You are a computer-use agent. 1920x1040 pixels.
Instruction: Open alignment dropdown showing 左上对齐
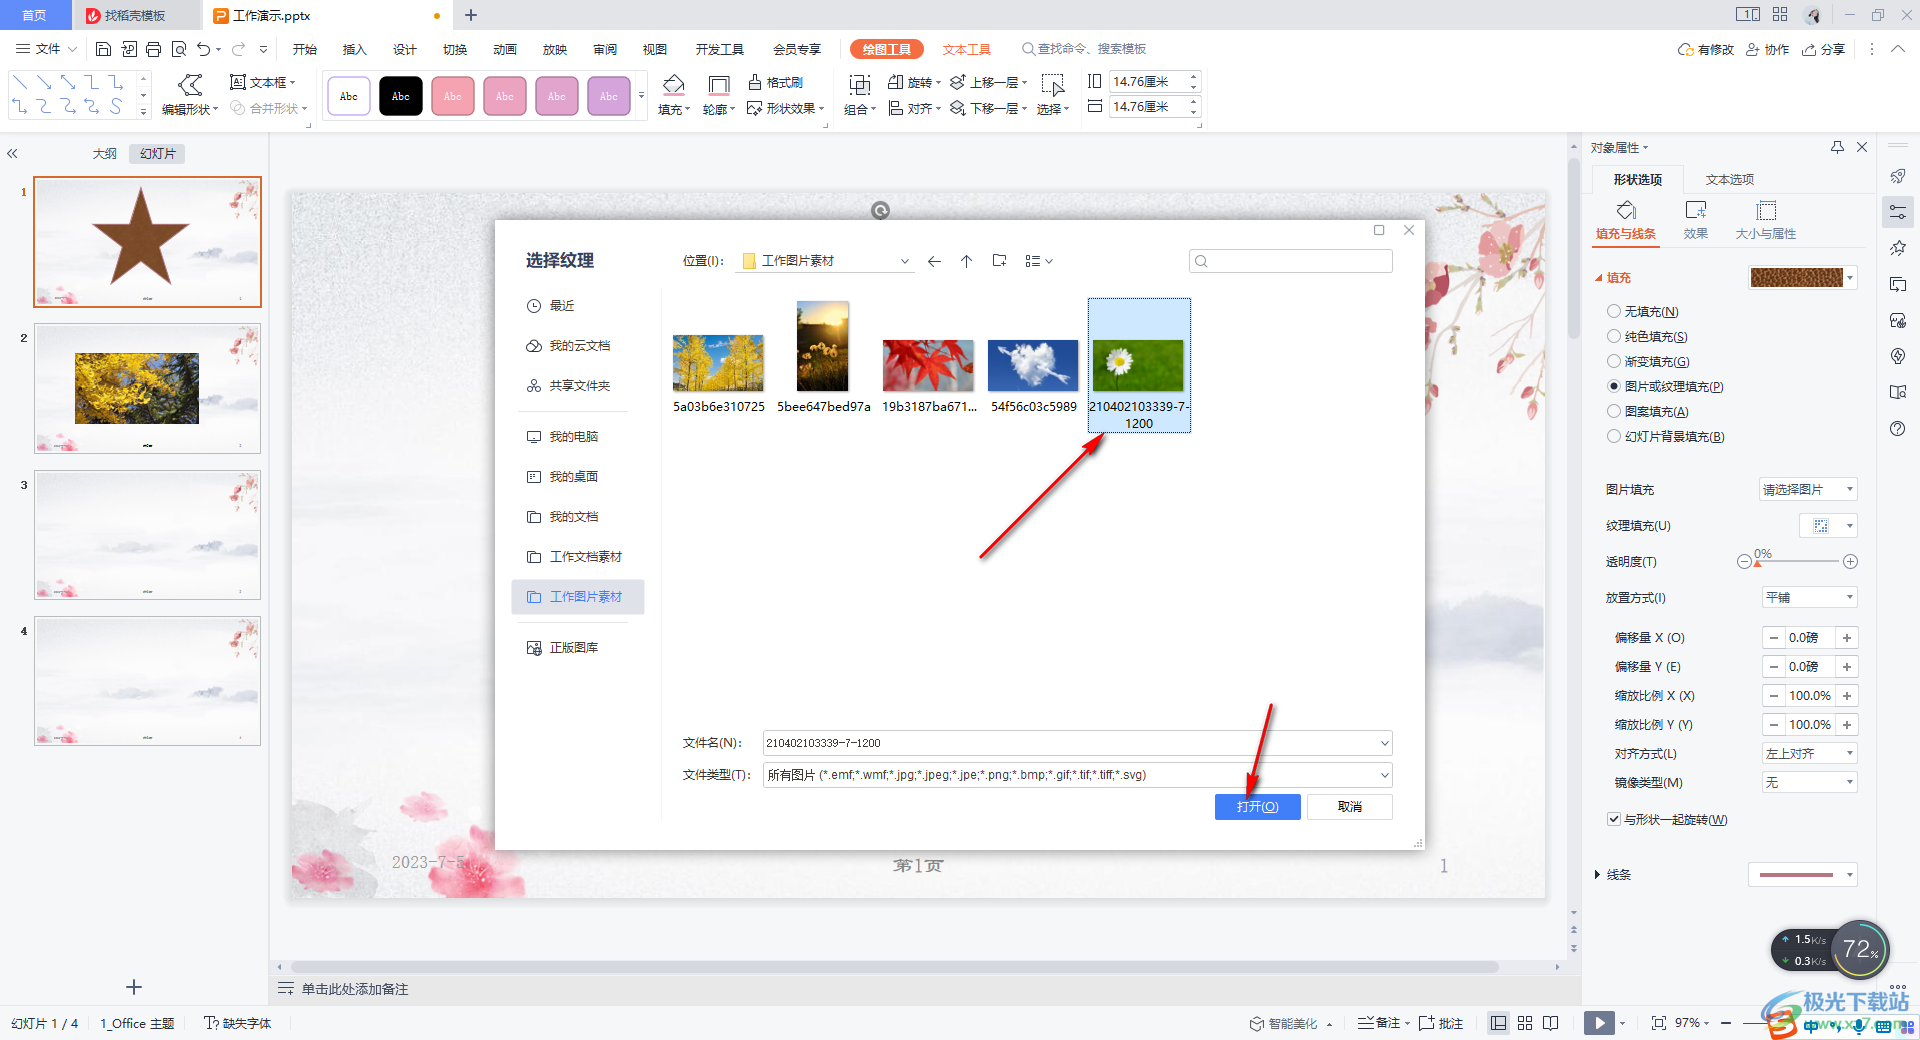click(1809, 753)
